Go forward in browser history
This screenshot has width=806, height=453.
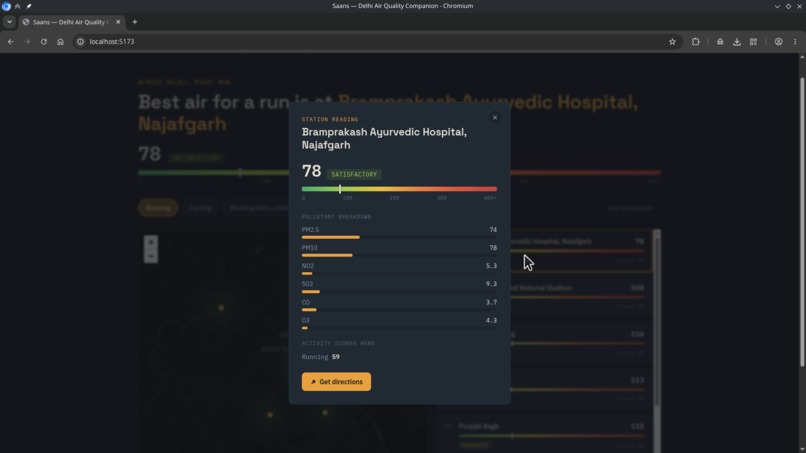coord(27,42)
